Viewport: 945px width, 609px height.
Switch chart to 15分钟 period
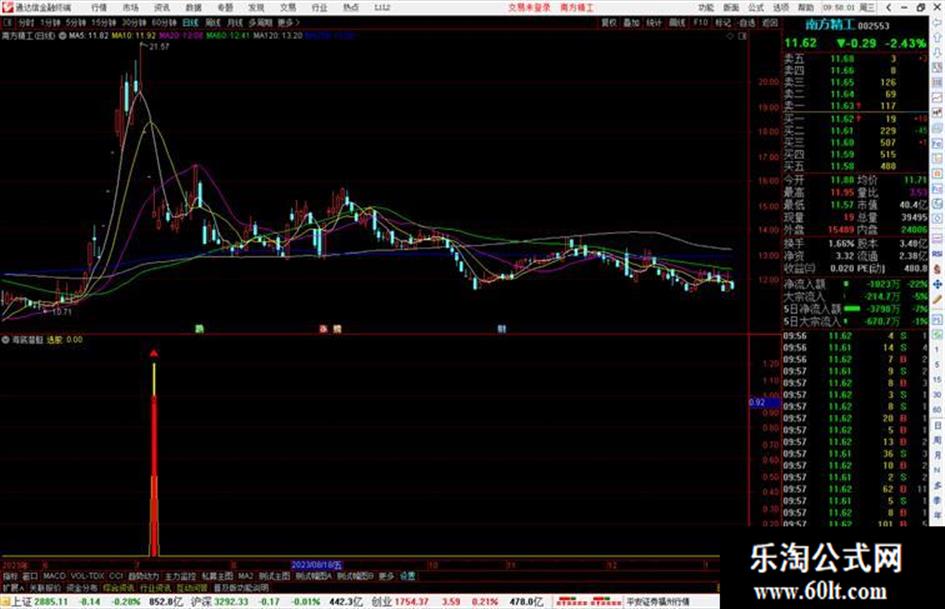coord(103,23)
